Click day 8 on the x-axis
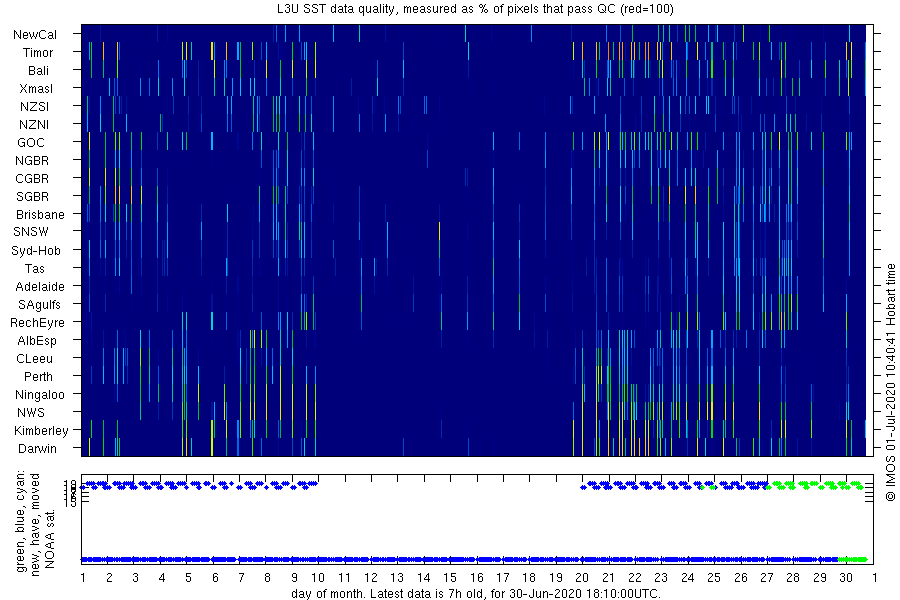The height and width of the screenshot is (600, 900). pyautogui.click(x=267, y=578)
